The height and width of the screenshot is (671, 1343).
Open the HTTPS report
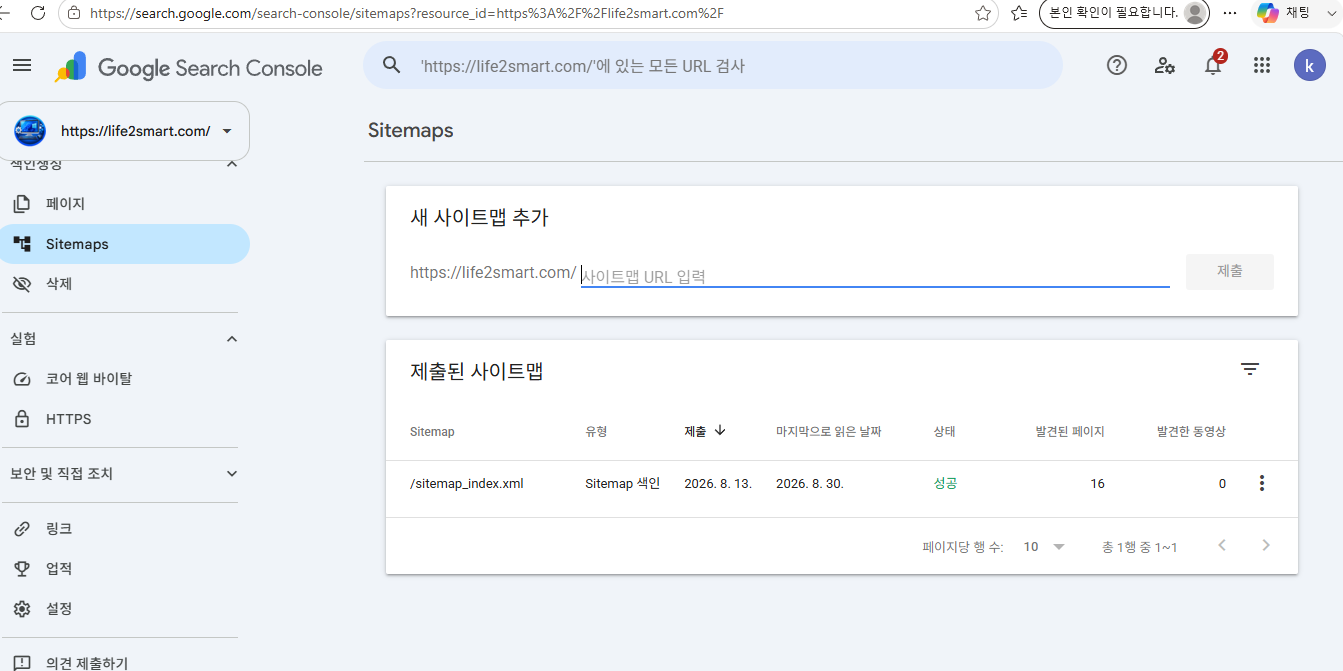click(x=125, y=419)
